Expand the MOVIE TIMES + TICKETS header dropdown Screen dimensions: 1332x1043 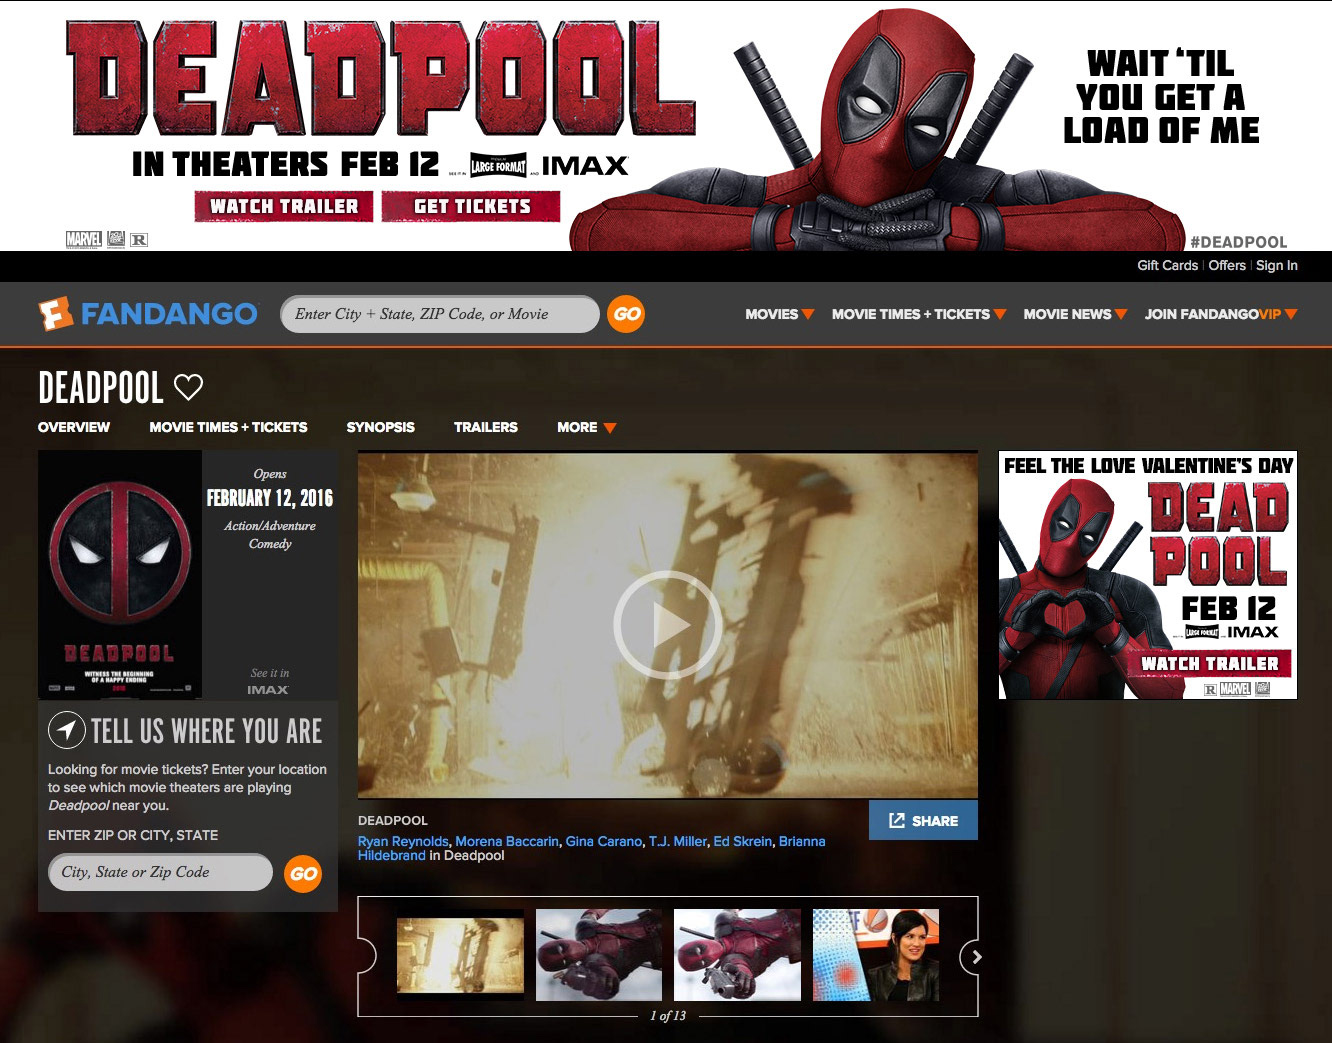click(x=919, y=314)
